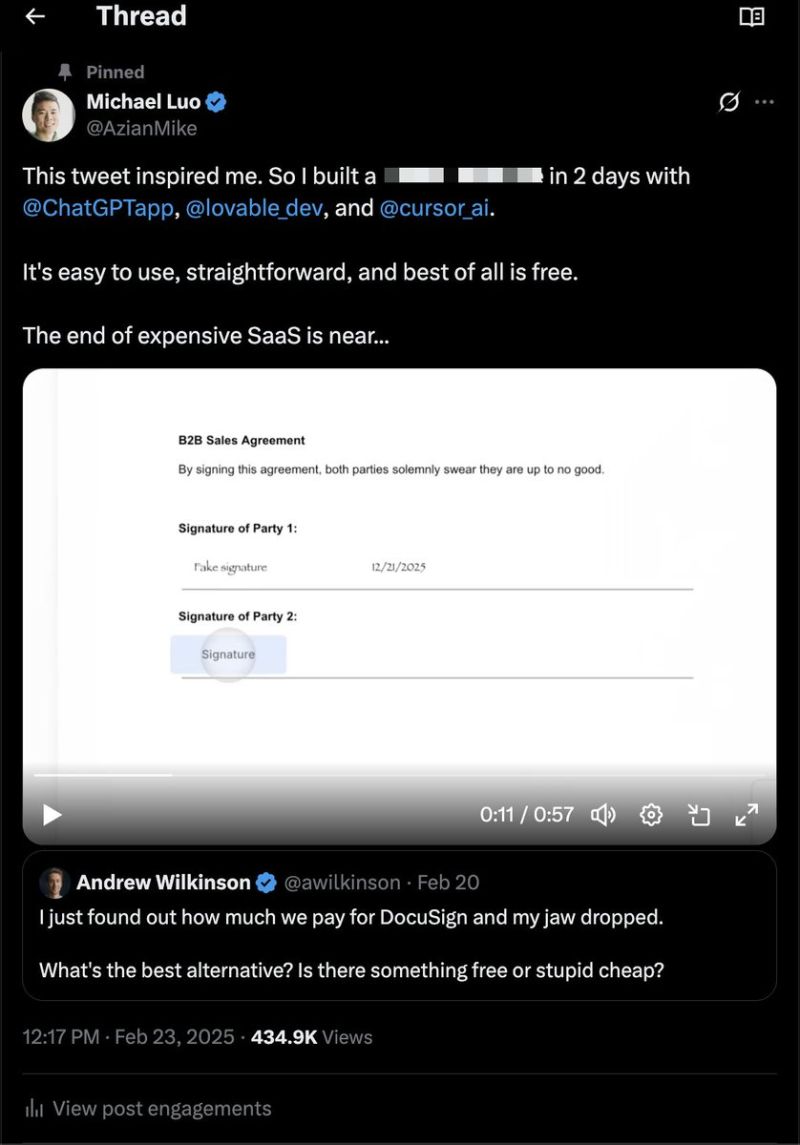Expand the video to fullscreen

[747, 815]
